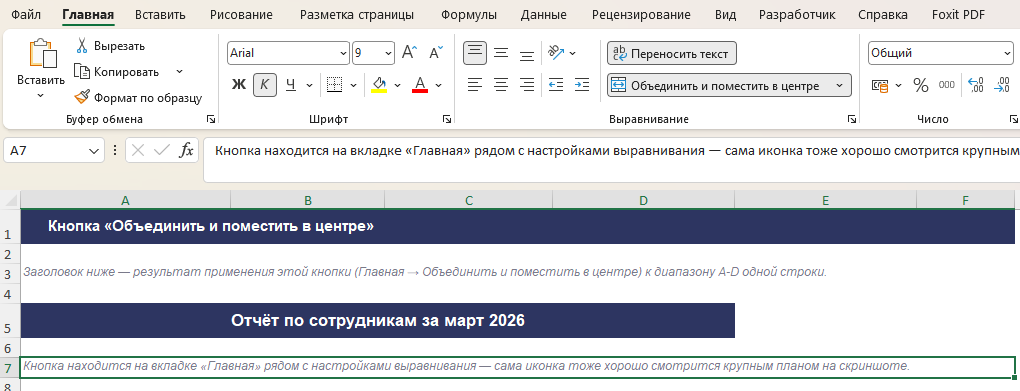The image size is (1020, 391).
Task: Expand fill color dropdown arrow
Action: (x=397, y=85)
